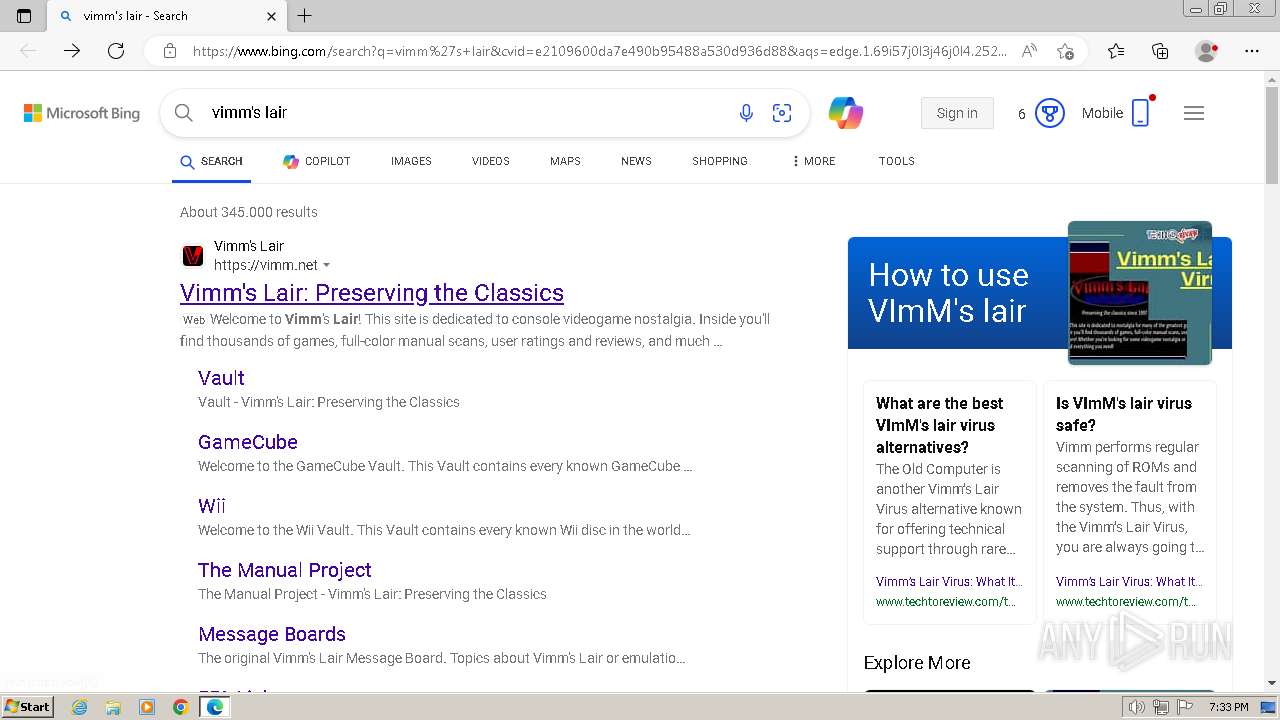Open the Message Boards sublink
Image resolution: width=1280 pixels, height=720 pixels.
[272, 634]
